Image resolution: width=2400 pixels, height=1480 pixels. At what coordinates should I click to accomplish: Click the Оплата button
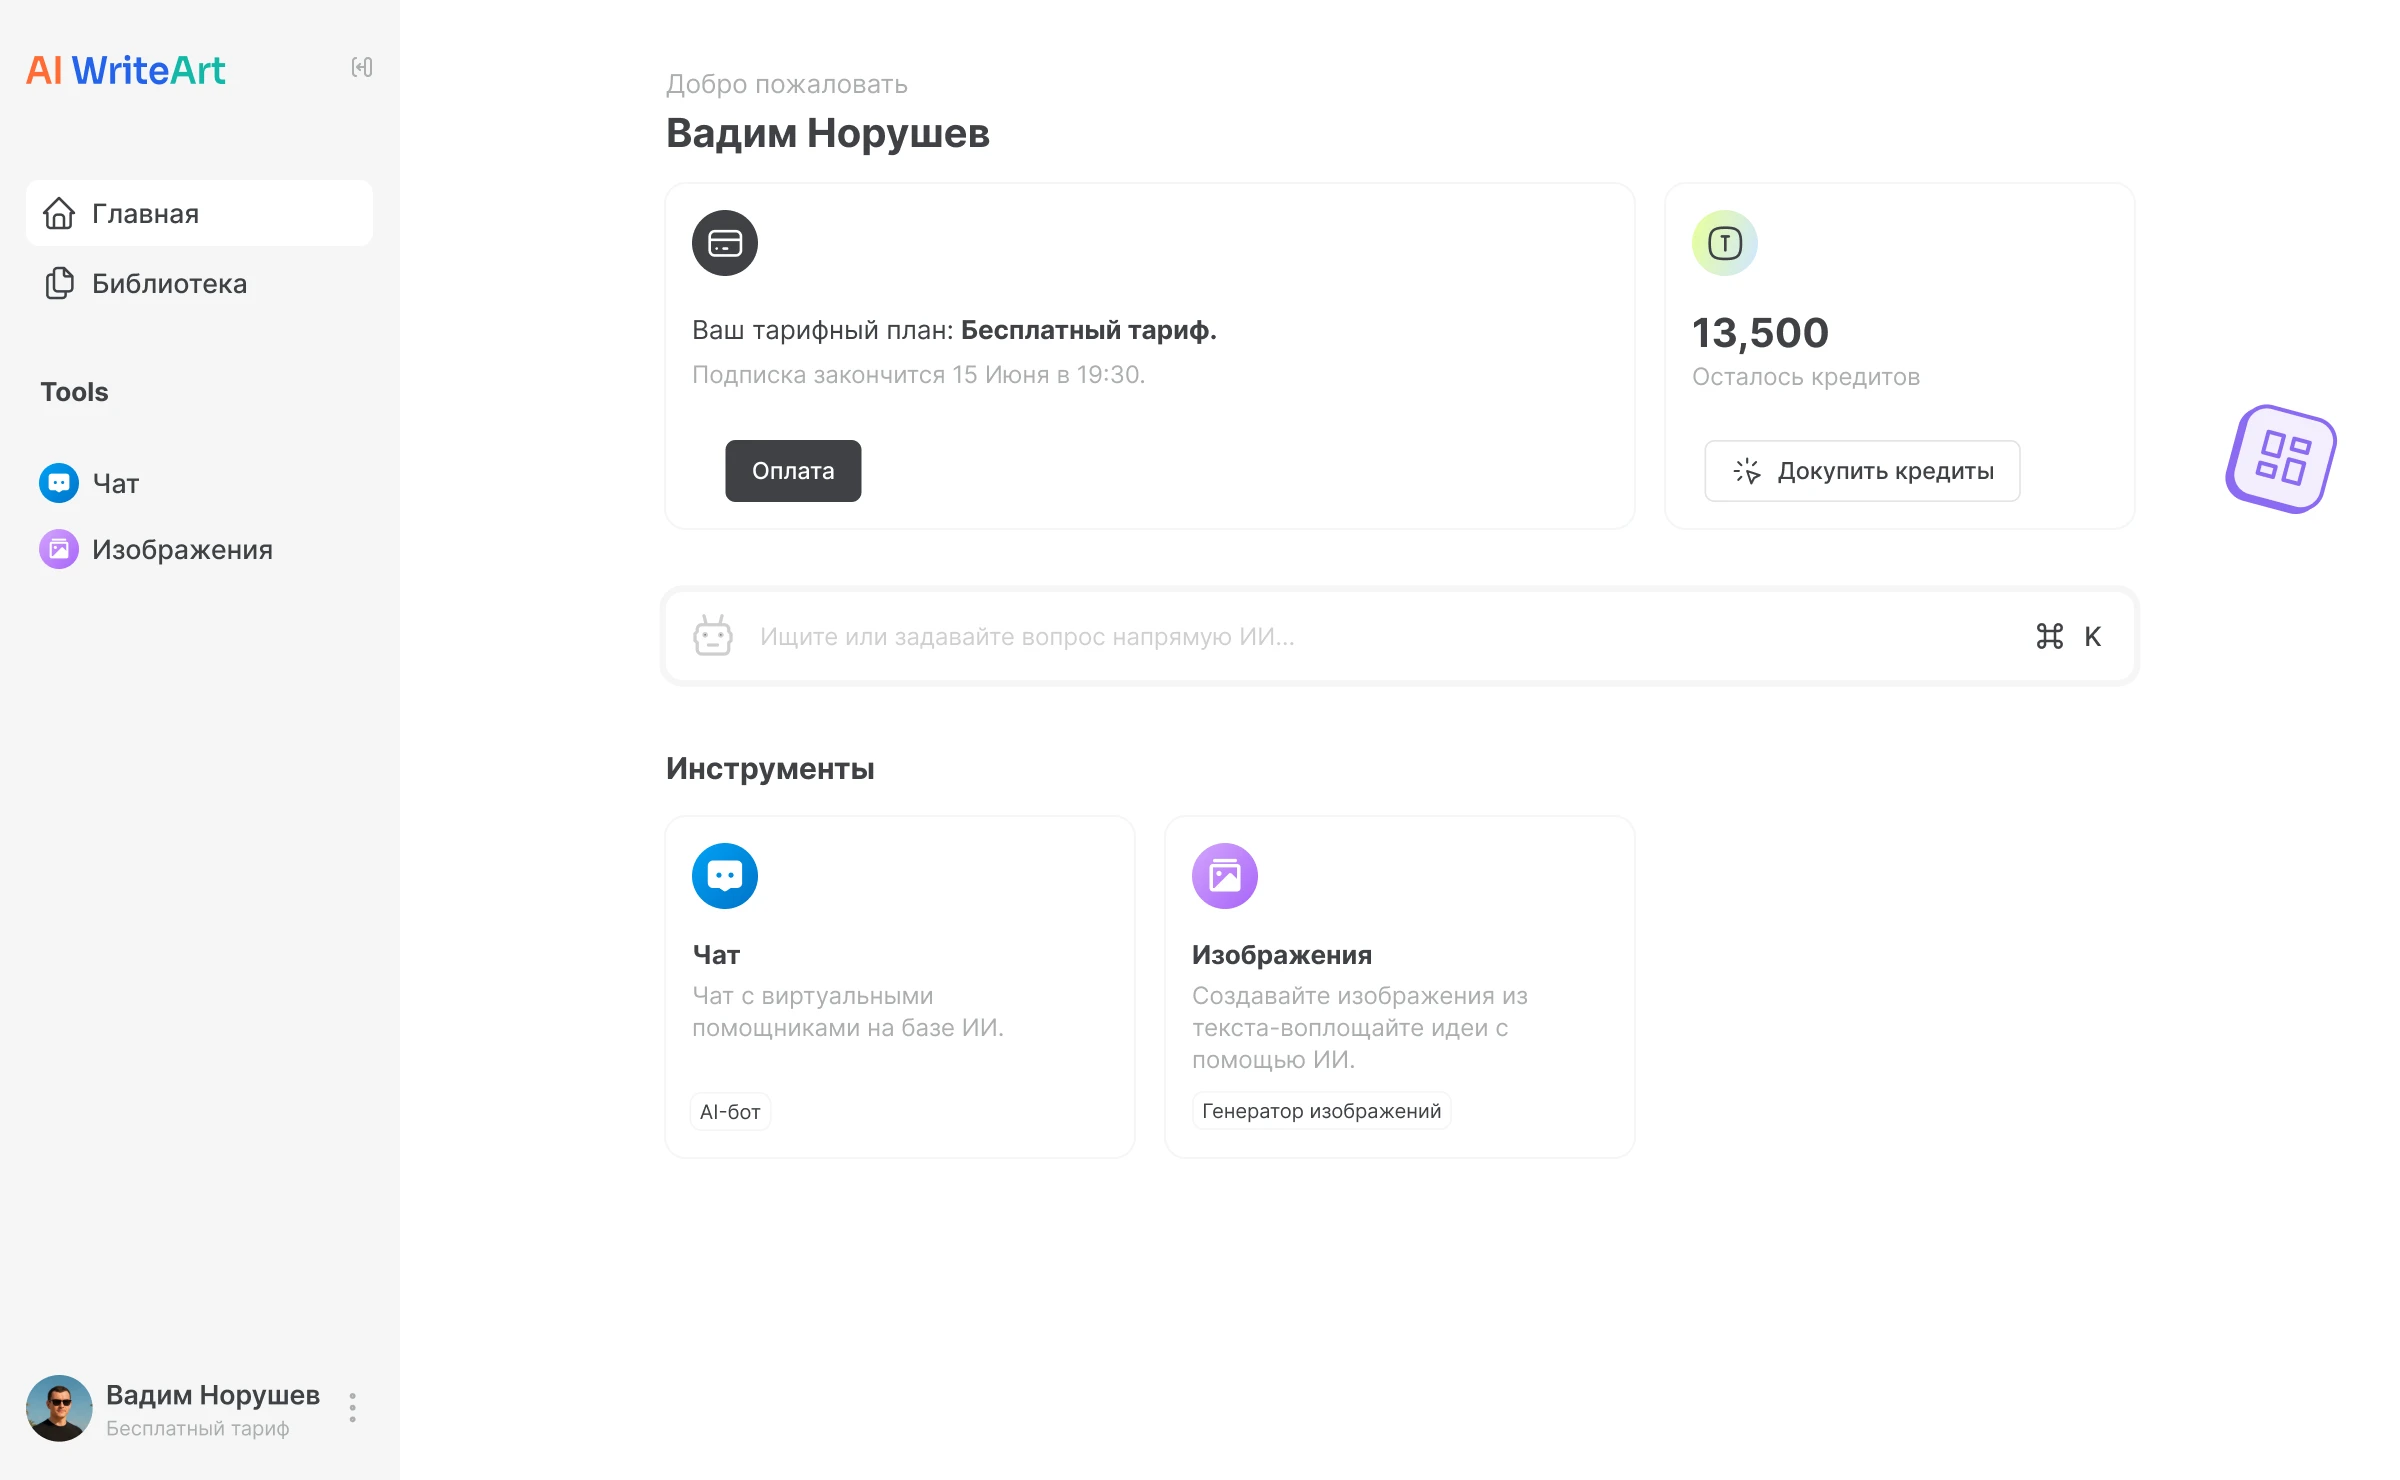click(x=793, y=471)
